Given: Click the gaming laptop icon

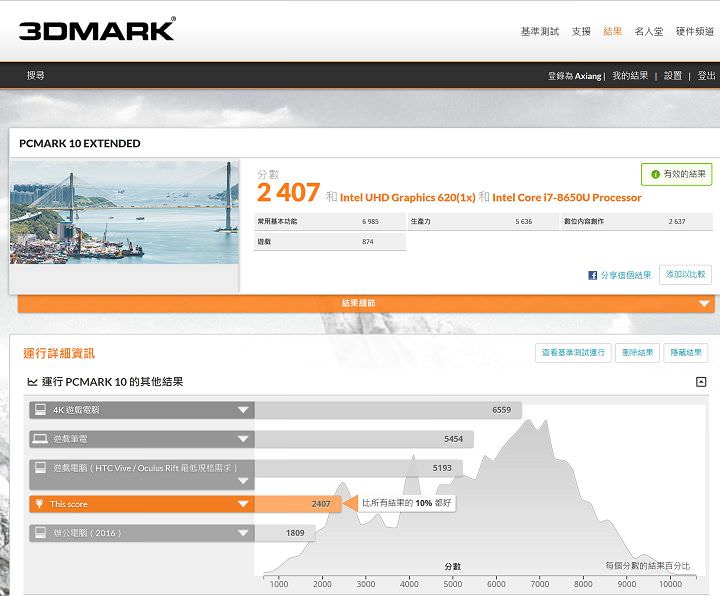Looking at the screenshot, I should click(40, 439).
